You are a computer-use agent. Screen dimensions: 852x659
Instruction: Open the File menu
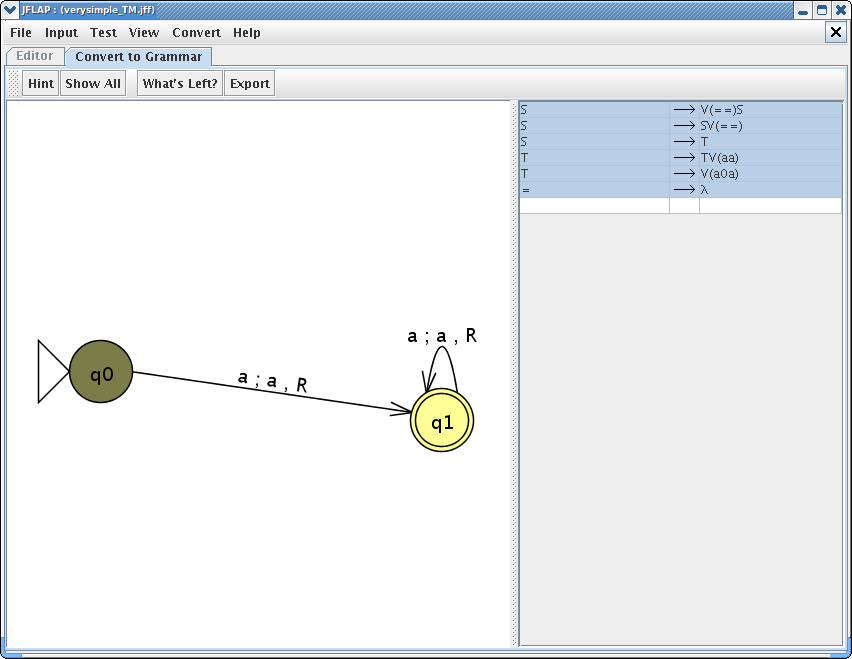click(21, 33)
